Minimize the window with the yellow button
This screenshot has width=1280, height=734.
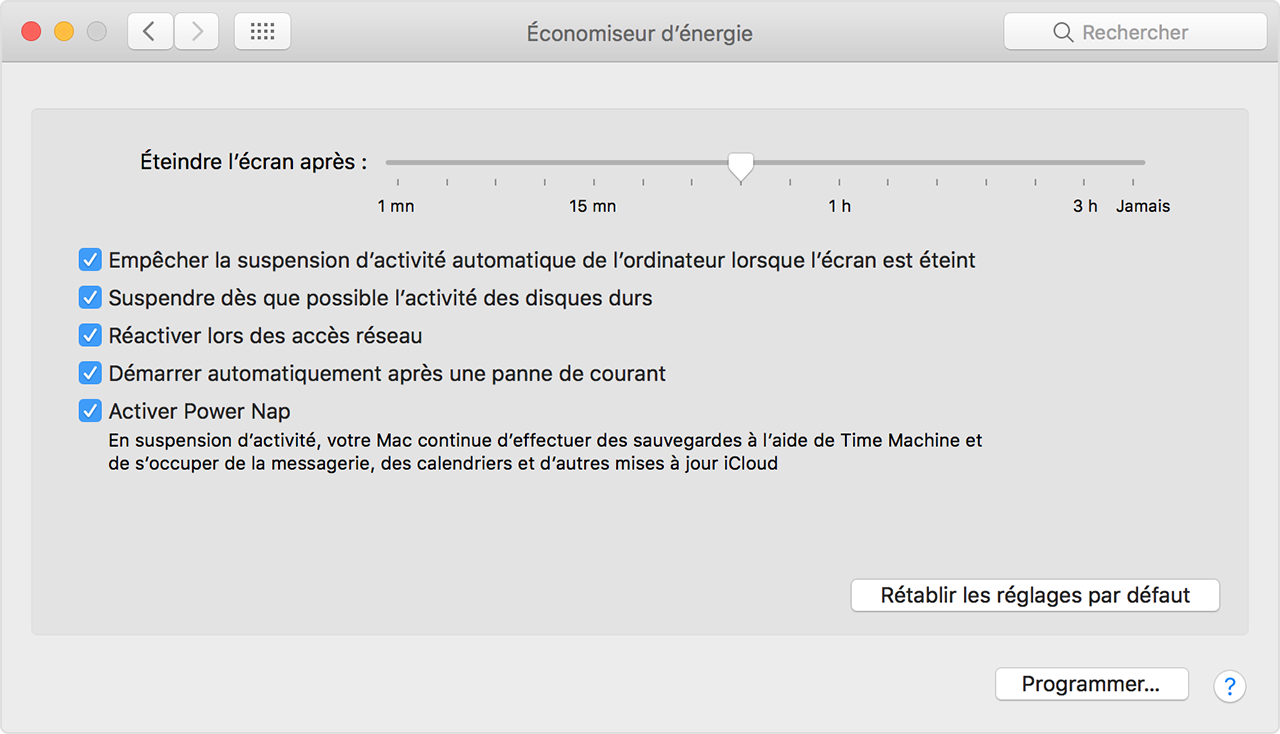(64, 32)
